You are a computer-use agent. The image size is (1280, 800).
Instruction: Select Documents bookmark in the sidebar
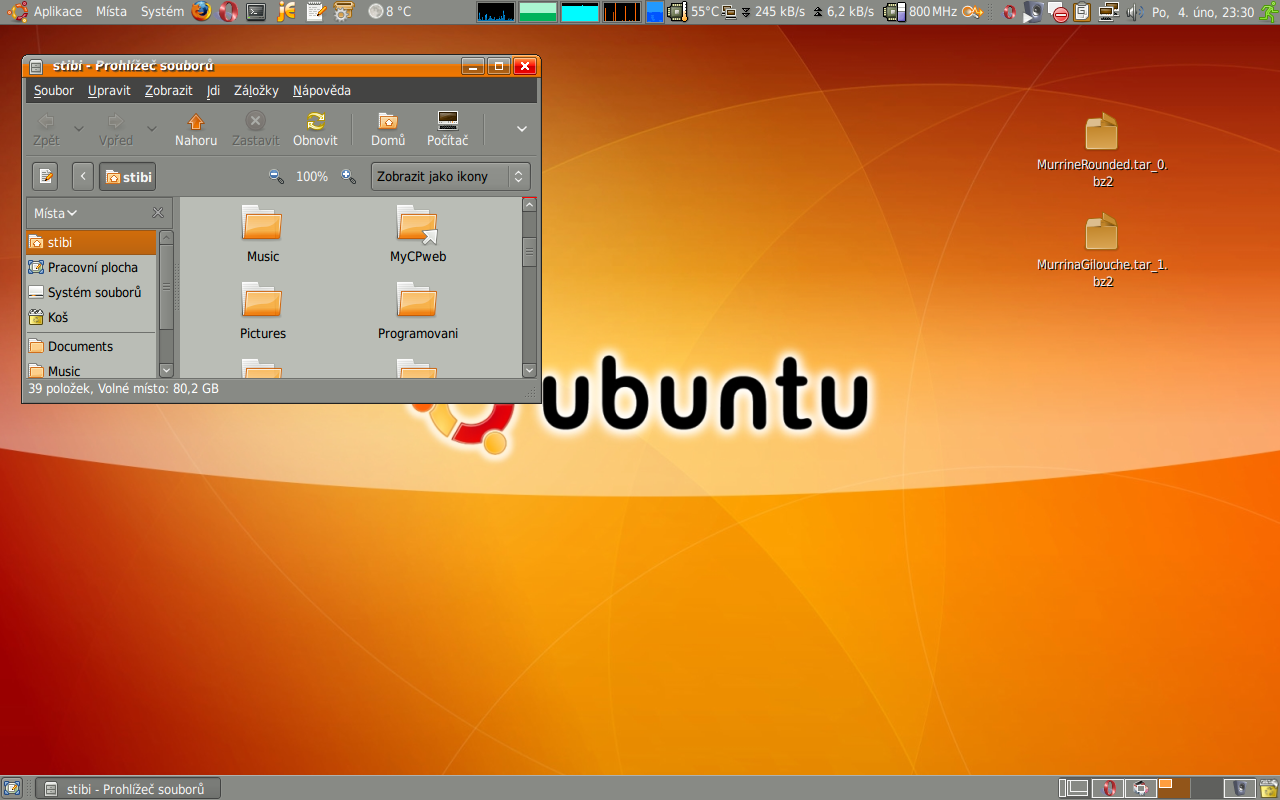[x=91, y=346]
